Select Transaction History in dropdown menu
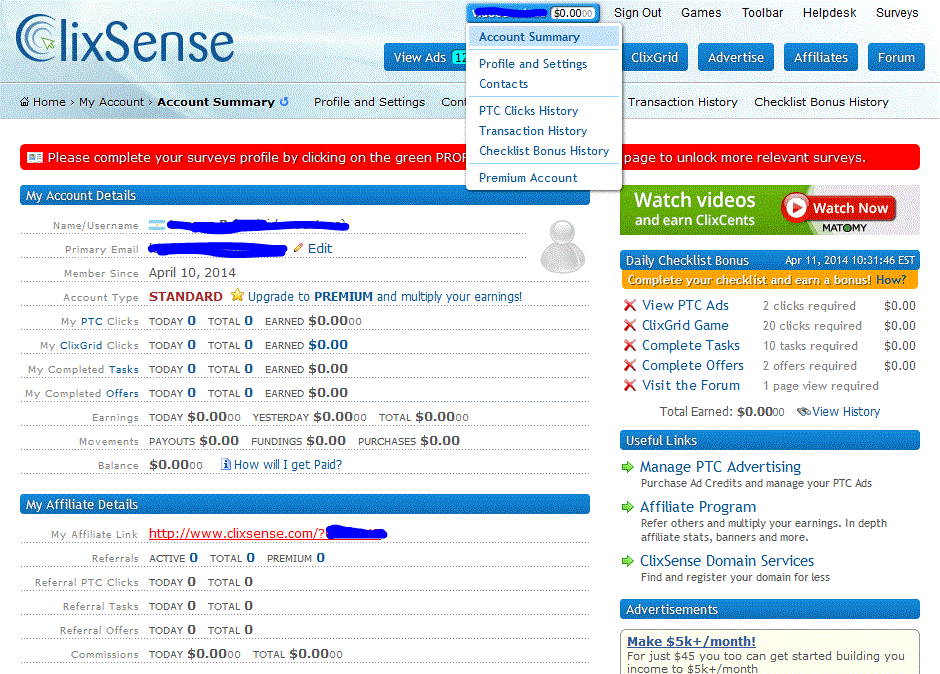 point(532,131)
